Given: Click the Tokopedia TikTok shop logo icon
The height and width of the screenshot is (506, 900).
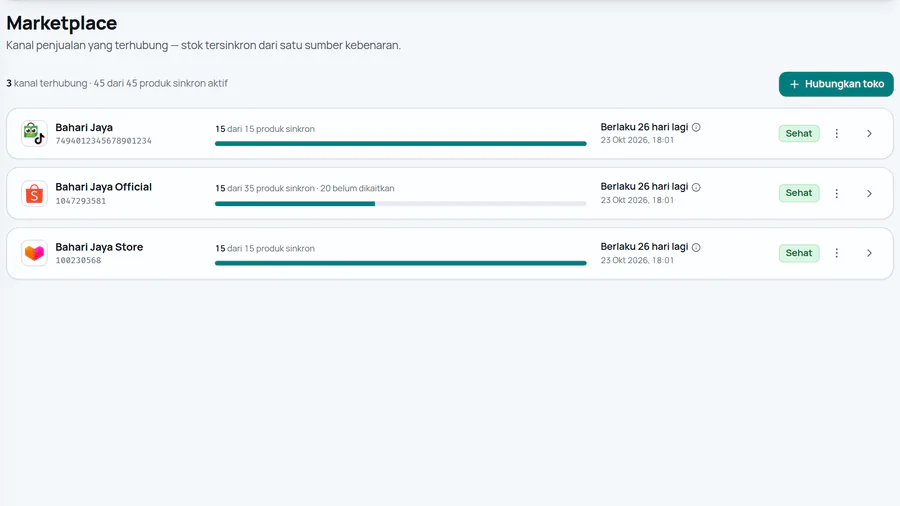Looking at the screenshot, I should click(x=34, y=134).
